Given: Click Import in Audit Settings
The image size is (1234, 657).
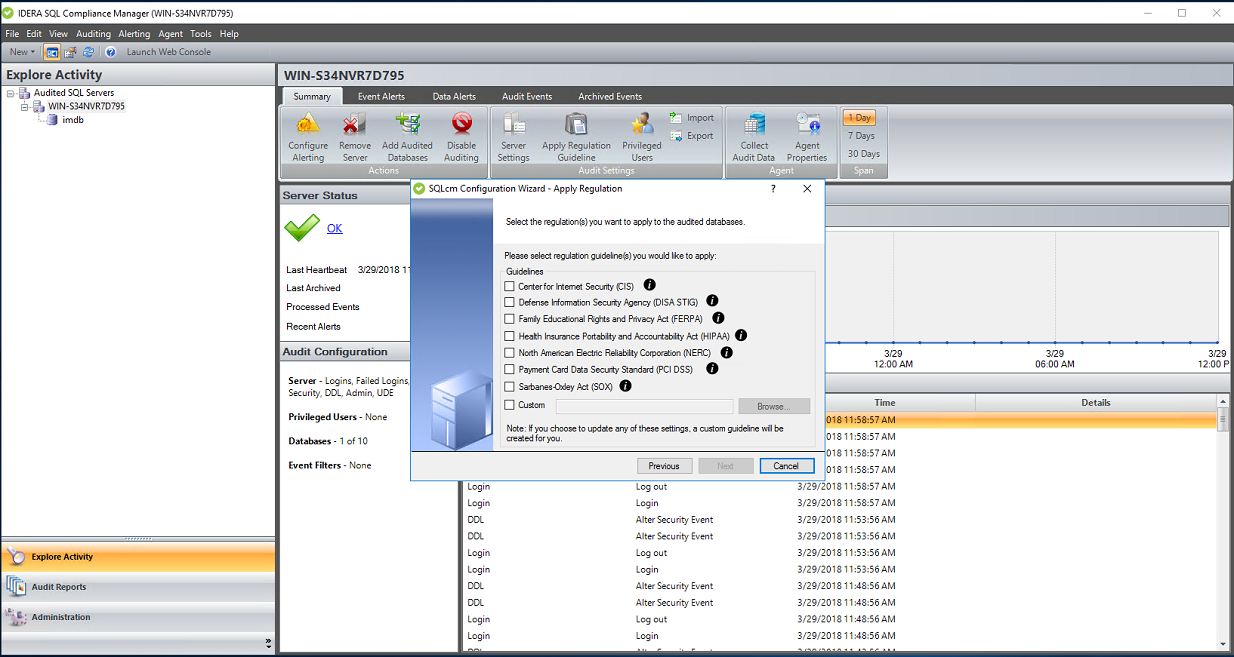Looking at the screenshot, I should 692,118.
